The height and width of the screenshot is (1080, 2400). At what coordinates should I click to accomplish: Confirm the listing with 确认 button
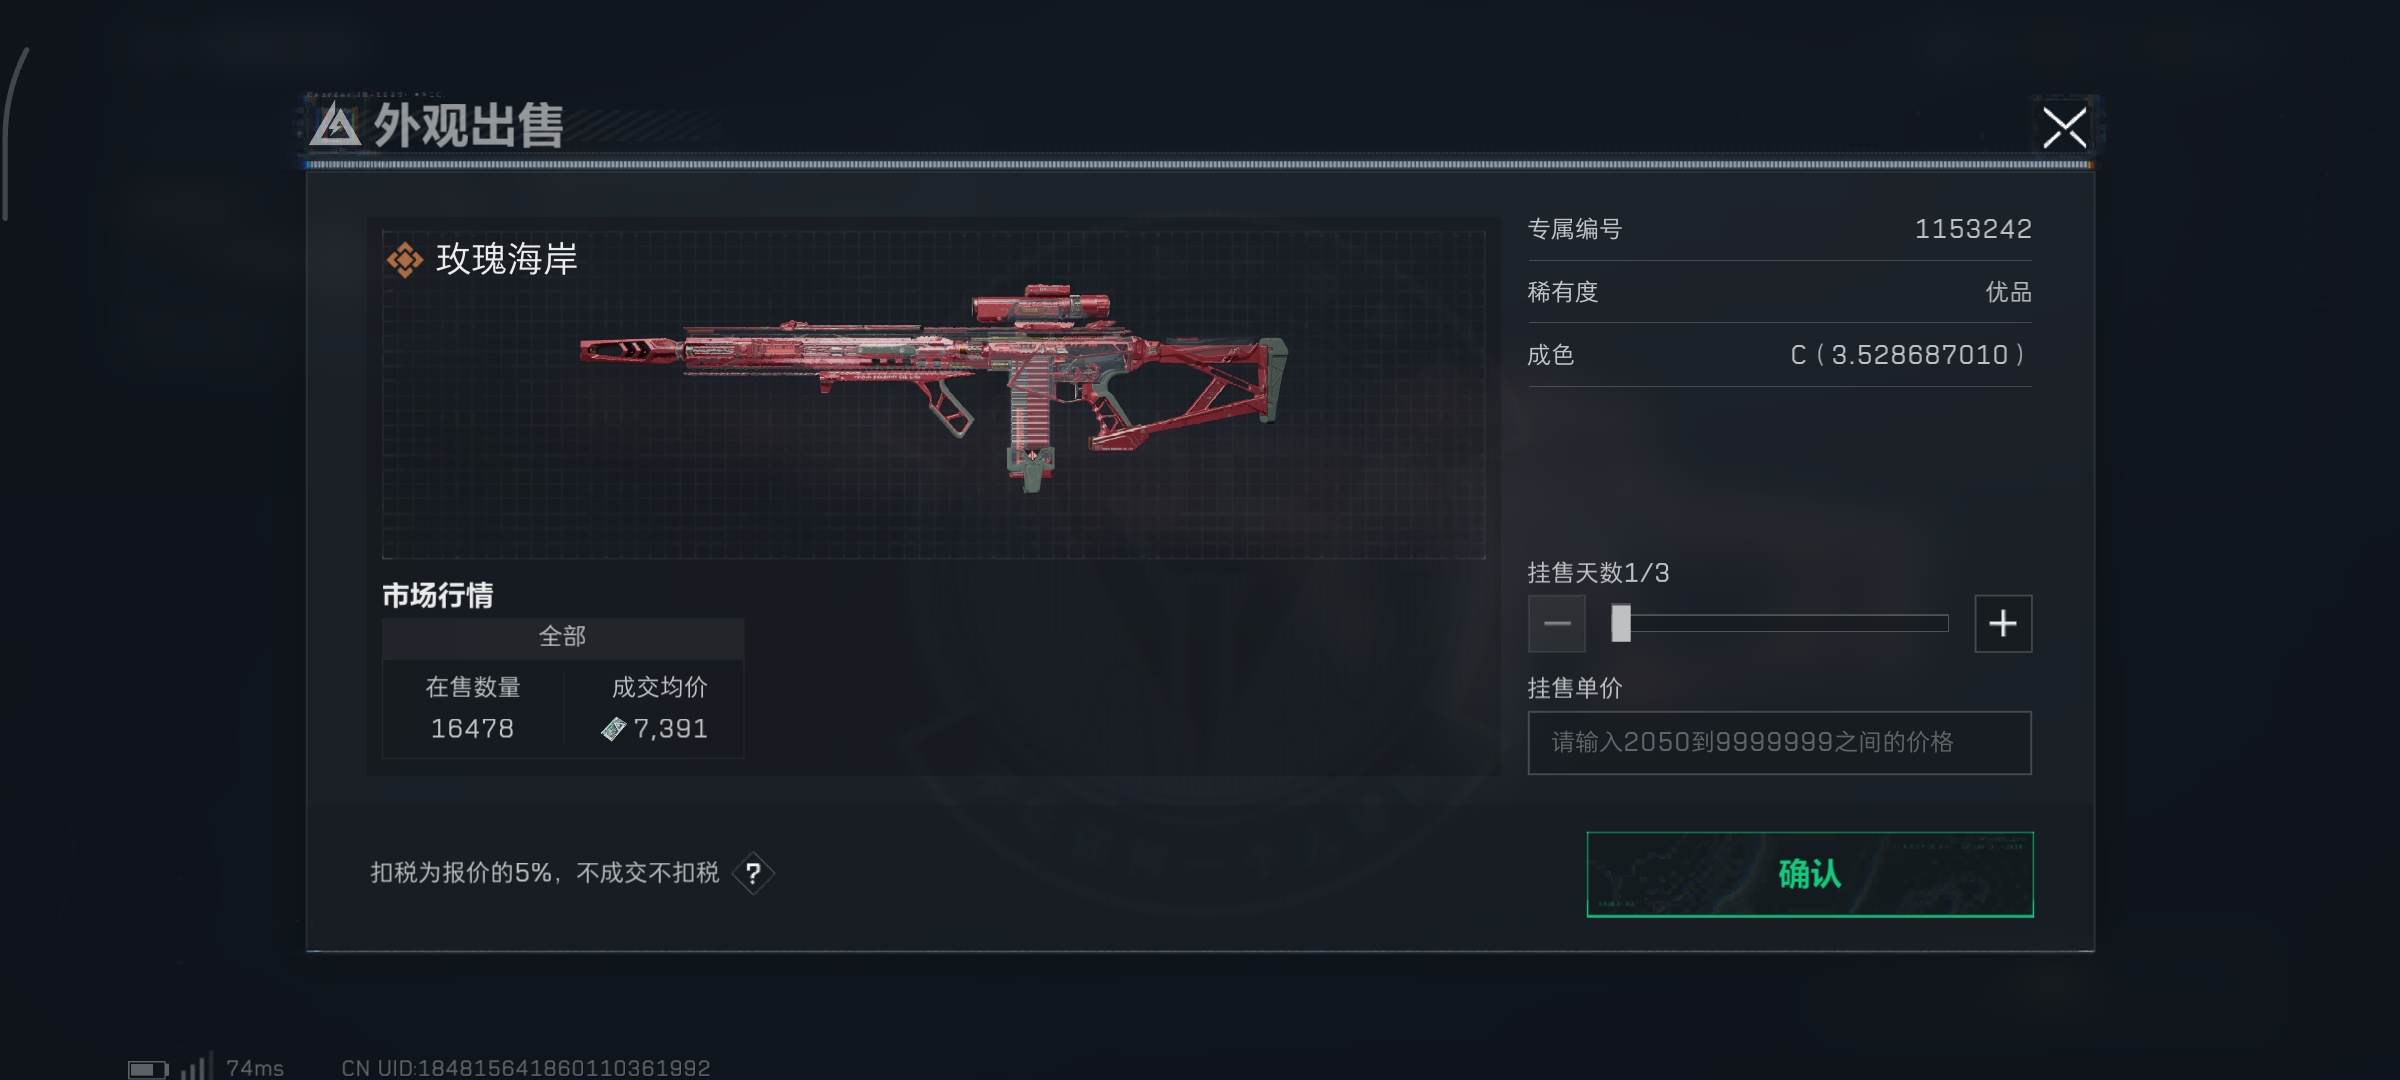point(1810,874)
